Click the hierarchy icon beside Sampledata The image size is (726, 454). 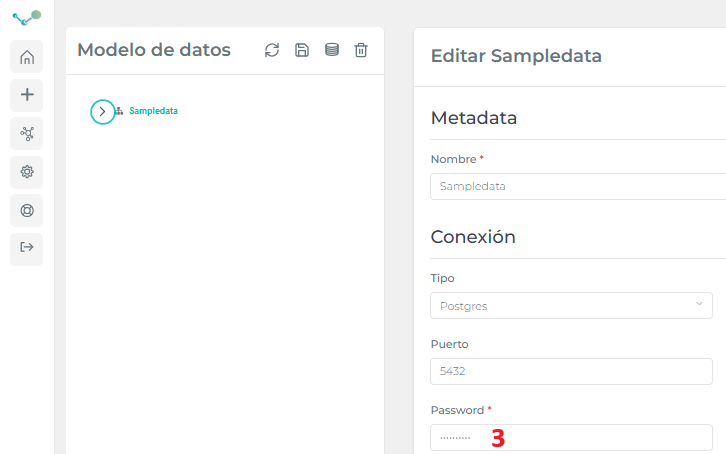(x=119, y=111)
